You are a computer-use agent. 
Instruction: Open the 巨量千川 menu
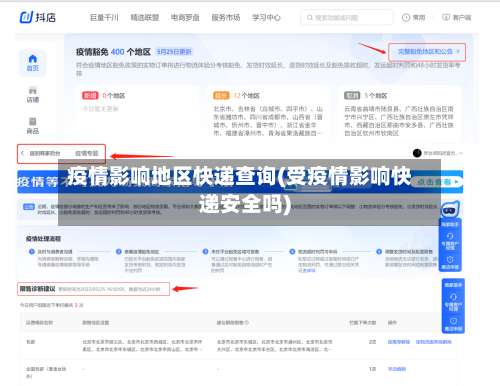click(x=104, y=17)
